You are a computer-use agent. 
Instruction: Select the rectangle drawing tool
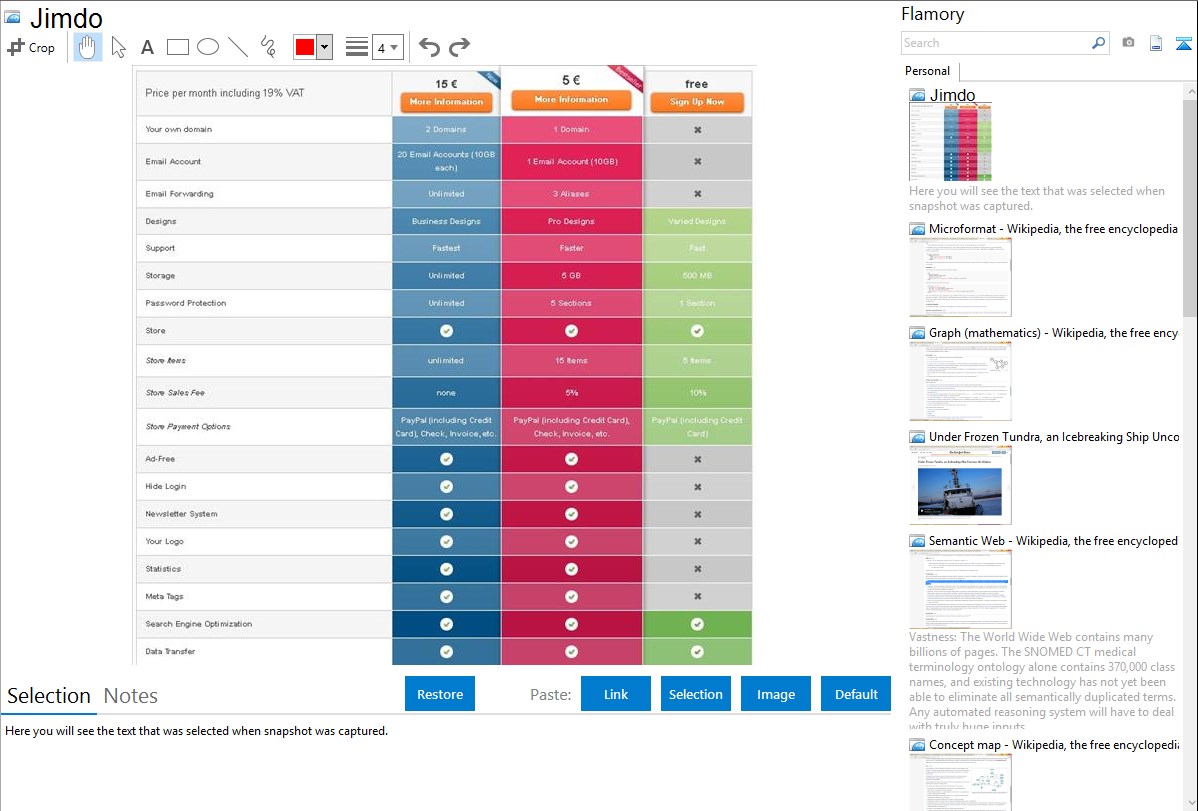177,47
